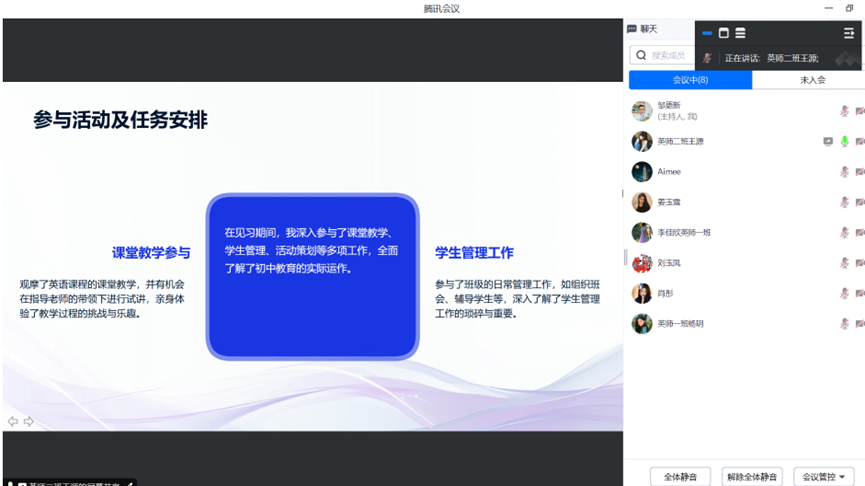
Task: Click Aimee's profile avatar
Action: pyautogui.click(x=641, y=172)
